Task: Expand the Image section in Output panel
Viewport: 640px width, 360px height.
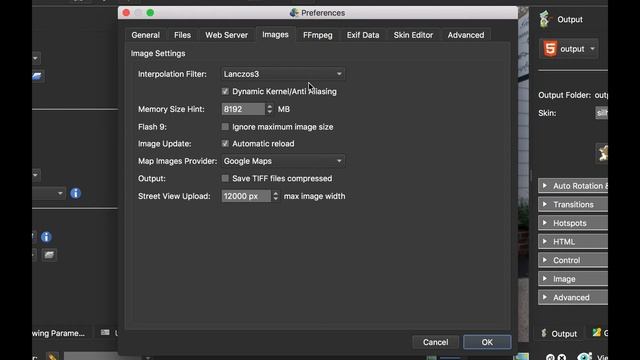Action: 573,279
